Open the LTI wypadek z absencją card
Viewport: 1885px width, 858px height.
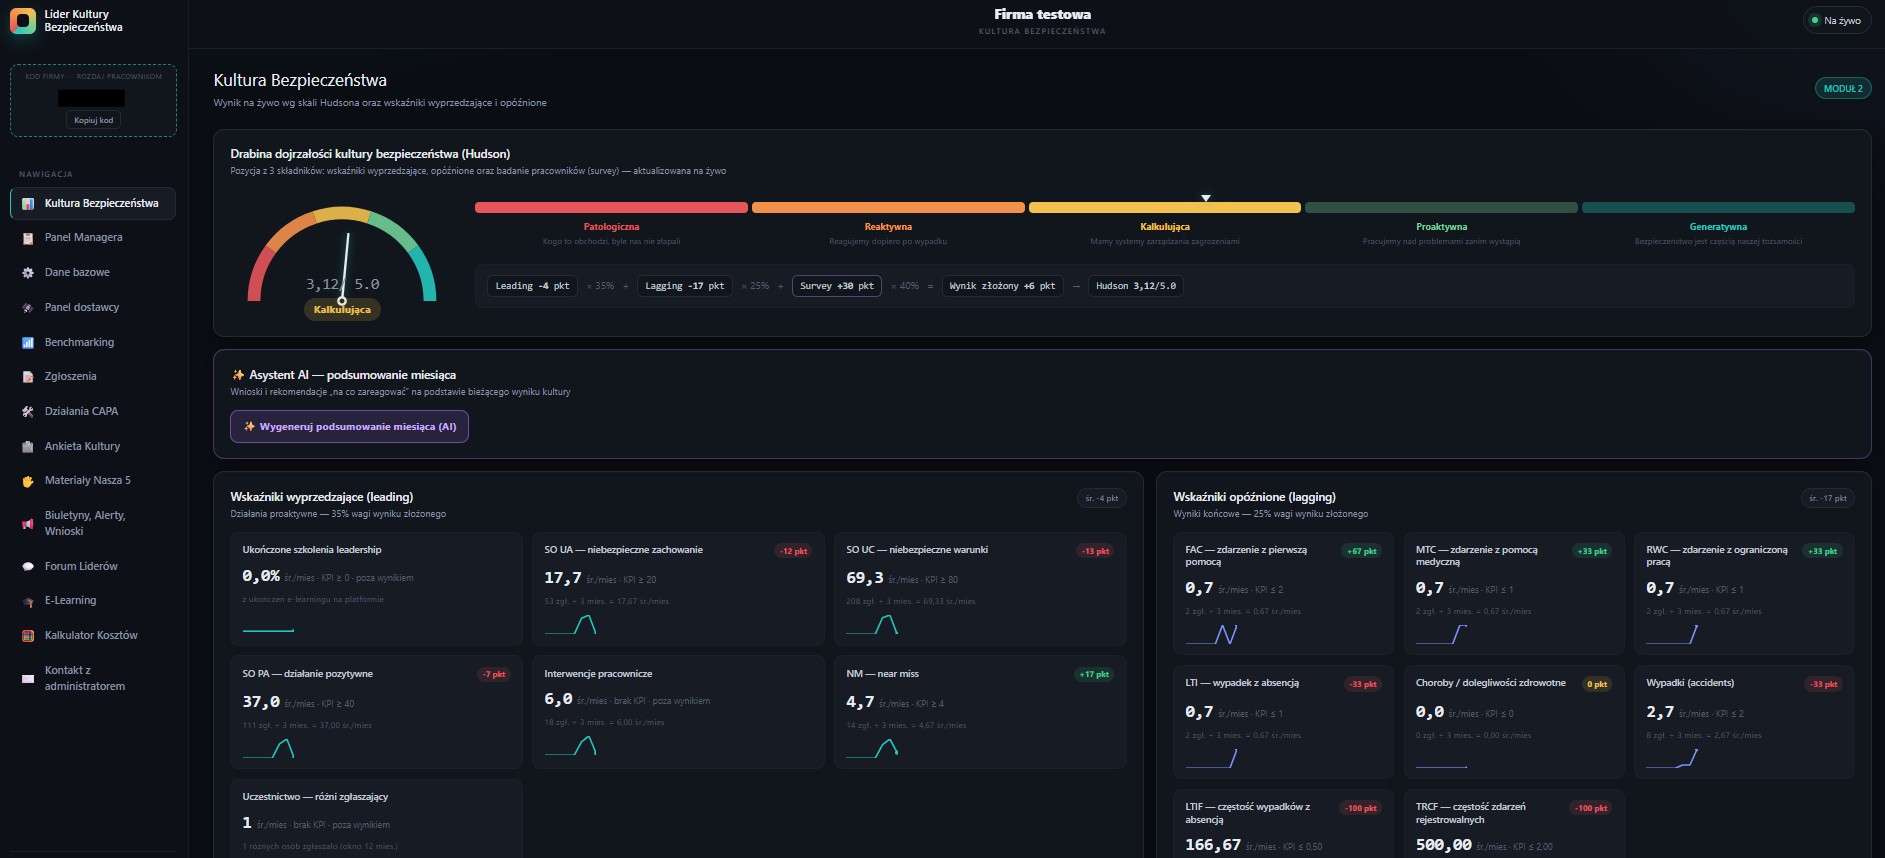[1283, 722]
